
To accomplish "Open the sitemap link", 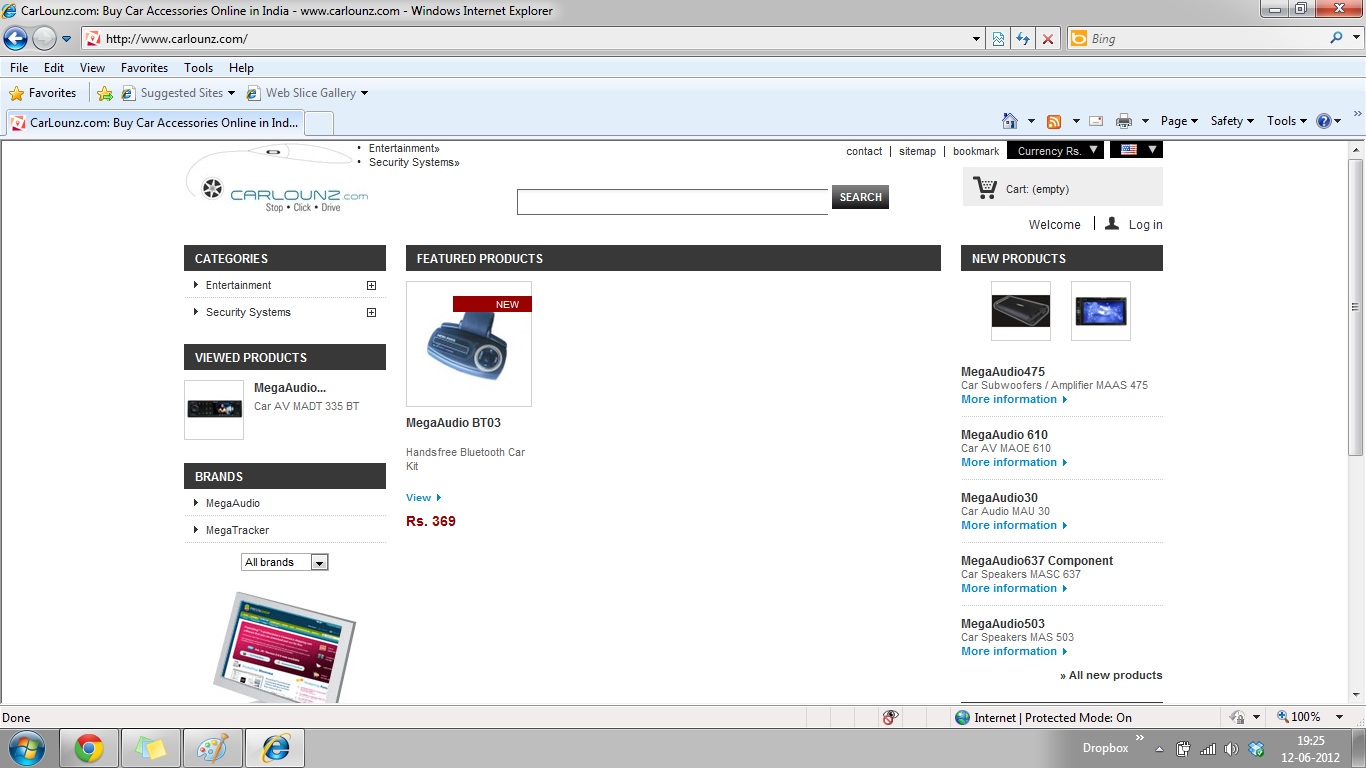I will [917, 151].
